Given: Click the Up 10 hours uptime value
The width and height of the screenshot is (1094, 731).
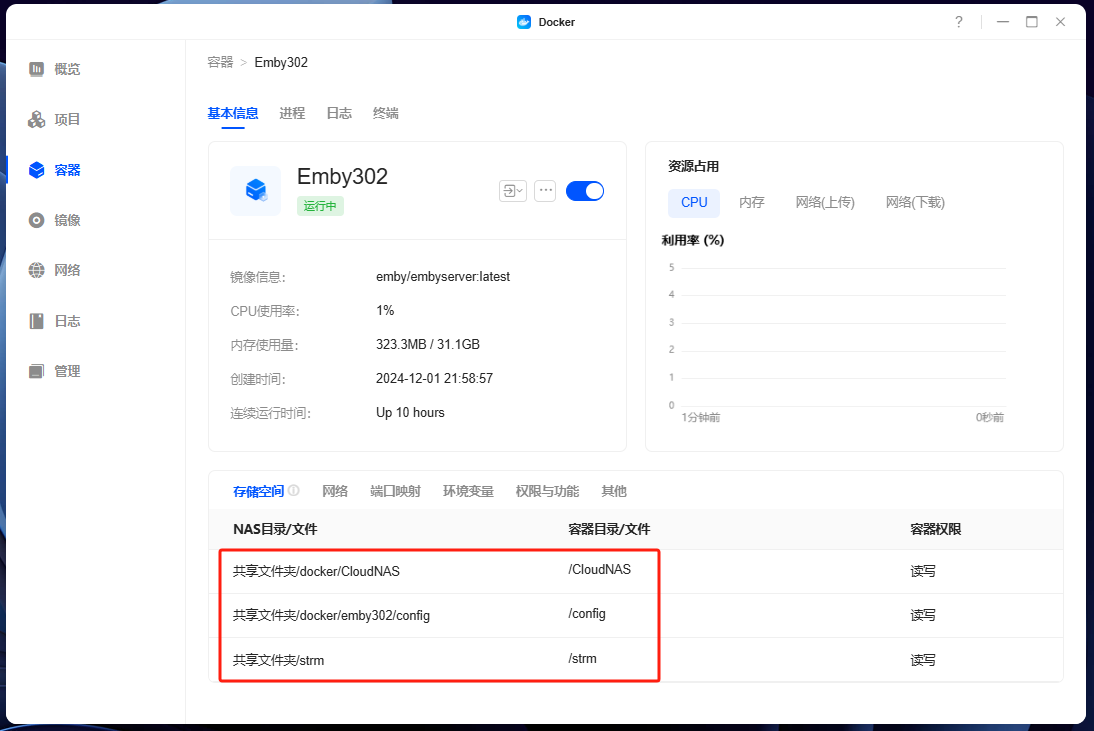Looking at the screenshot, I should [410, 412].
